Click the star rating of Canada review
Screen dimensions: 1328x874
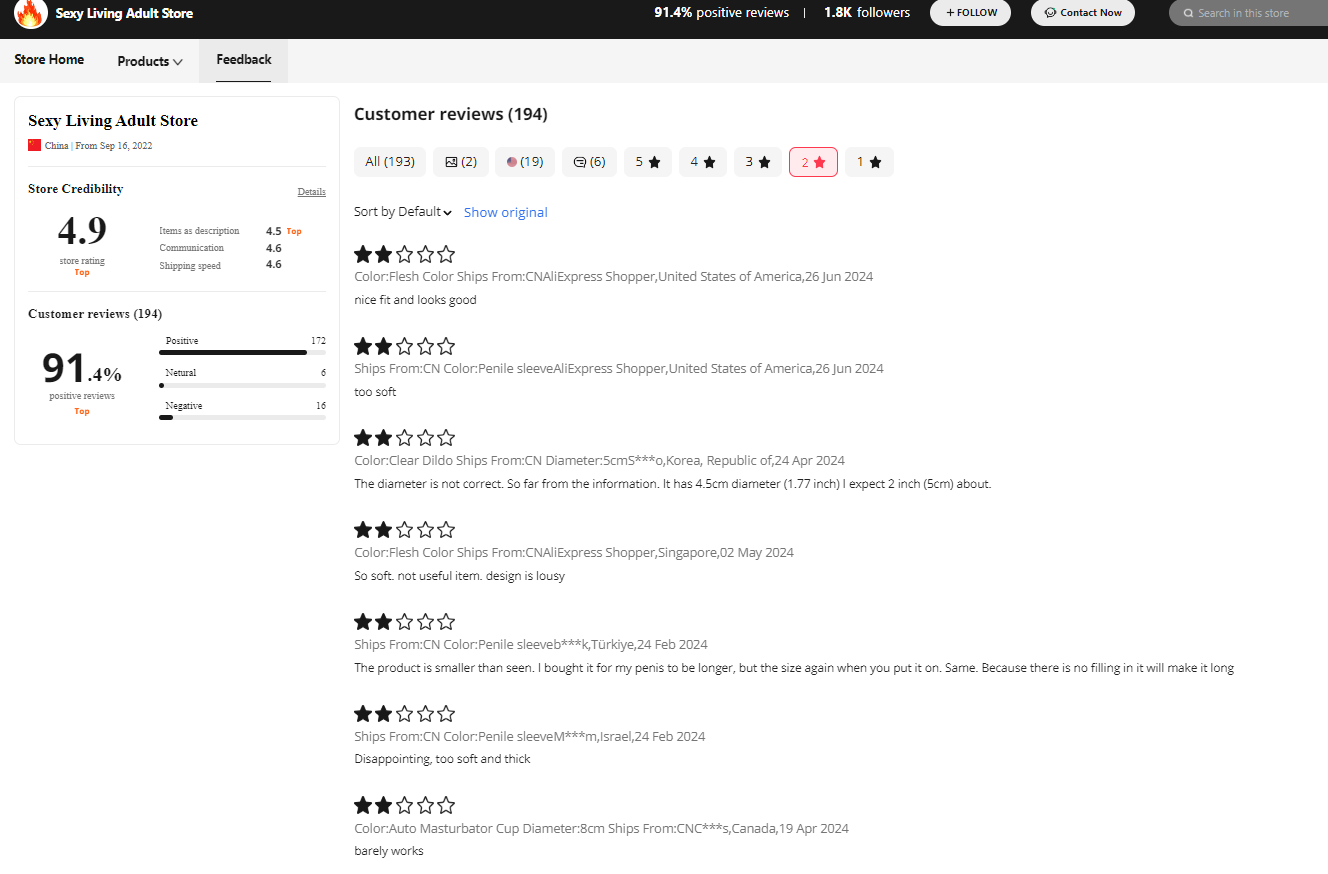pos(405,806)
